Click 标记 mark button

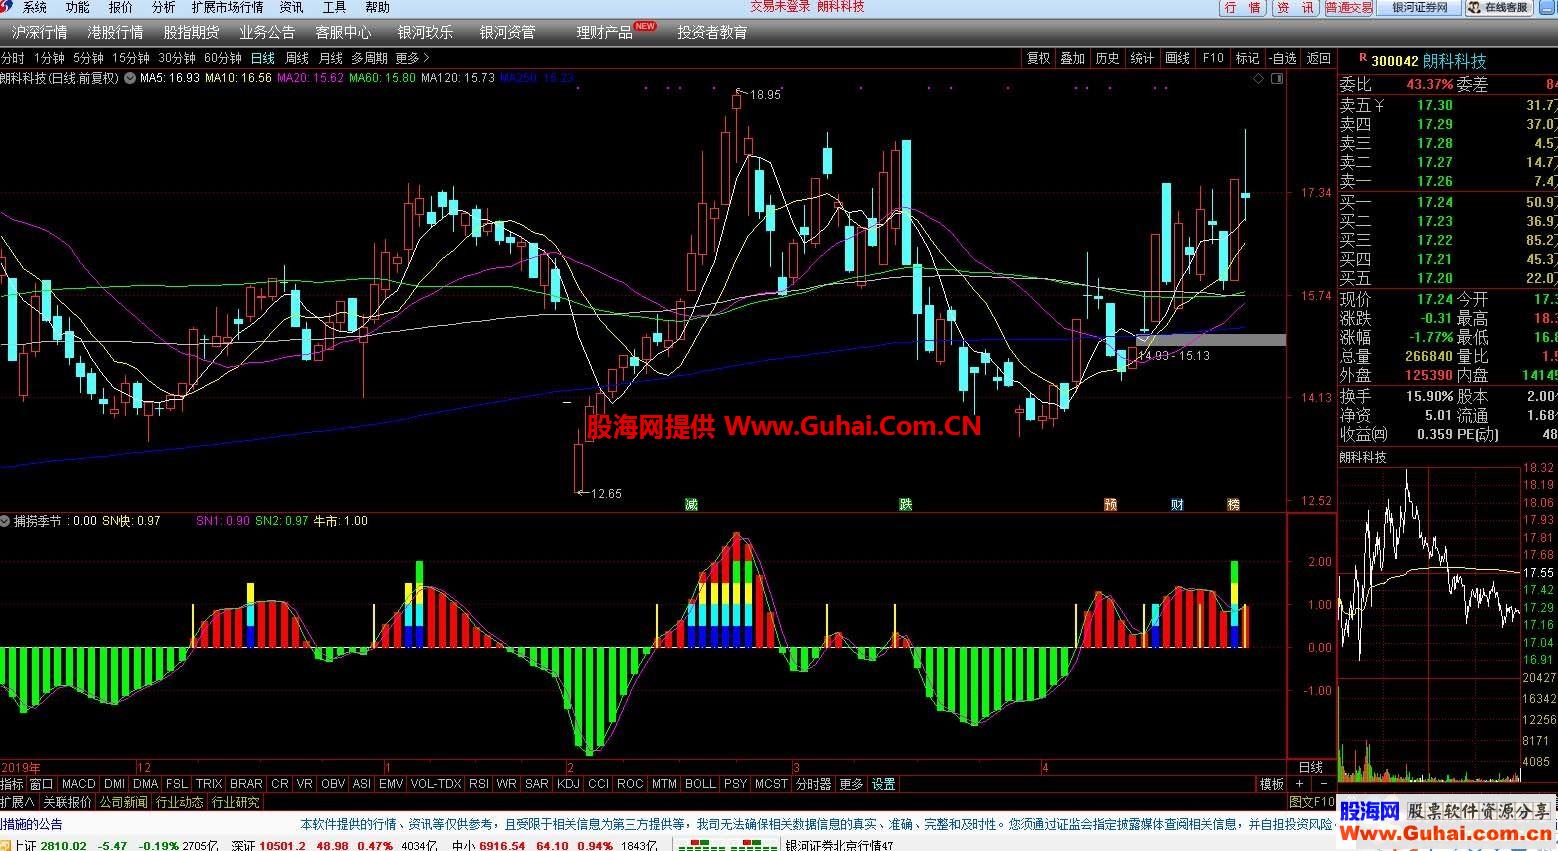pos(1247,58)
